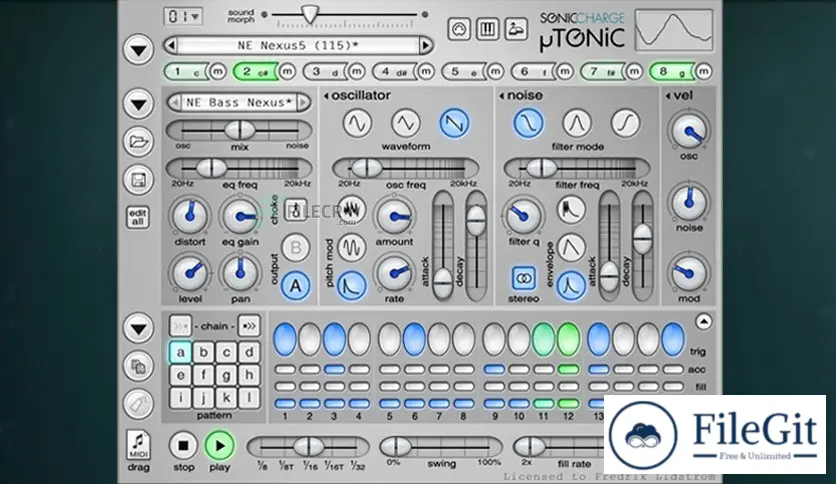Click the osc/noise mix slider

pyautogui.click(x=239, y=130)
